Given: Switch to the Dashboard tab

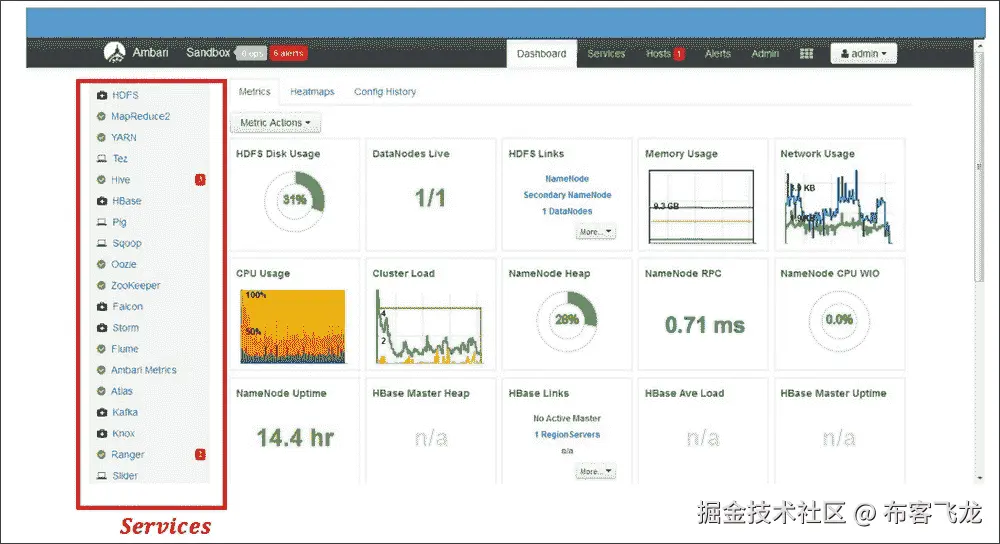Looking at the screenshot, I should pyautogui.click(x=541, y=54).
